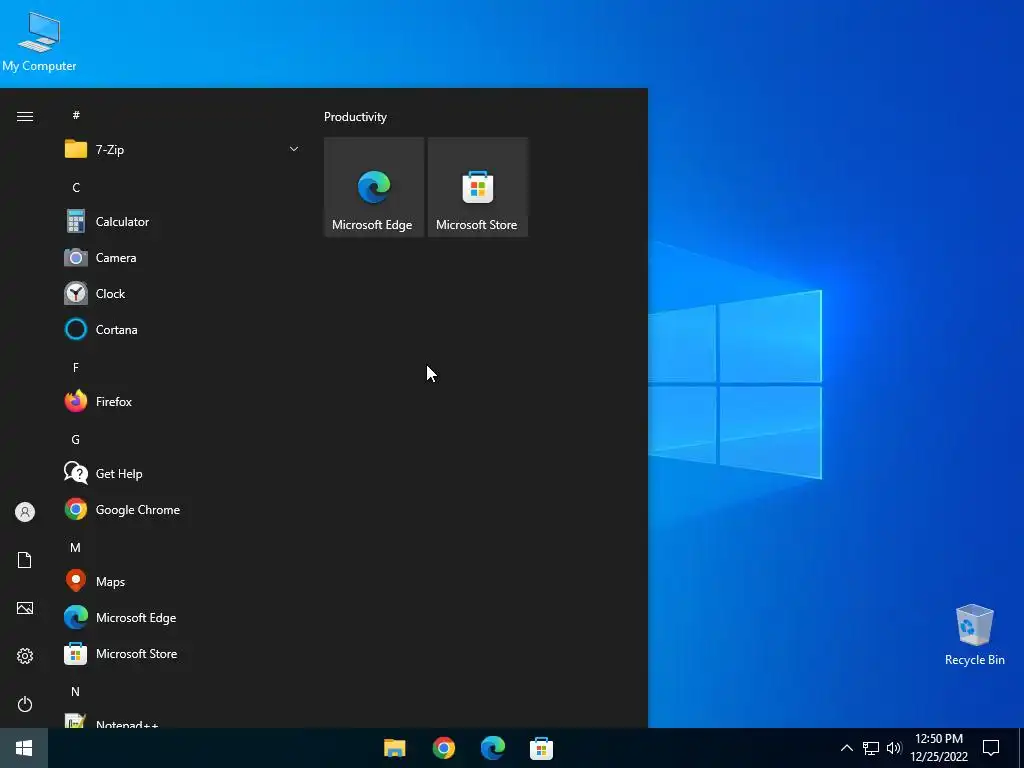Image resolution: width=1024 pixels, height=768 pixels.
Task: Click the Windows Start button
Action: point(24,748)
